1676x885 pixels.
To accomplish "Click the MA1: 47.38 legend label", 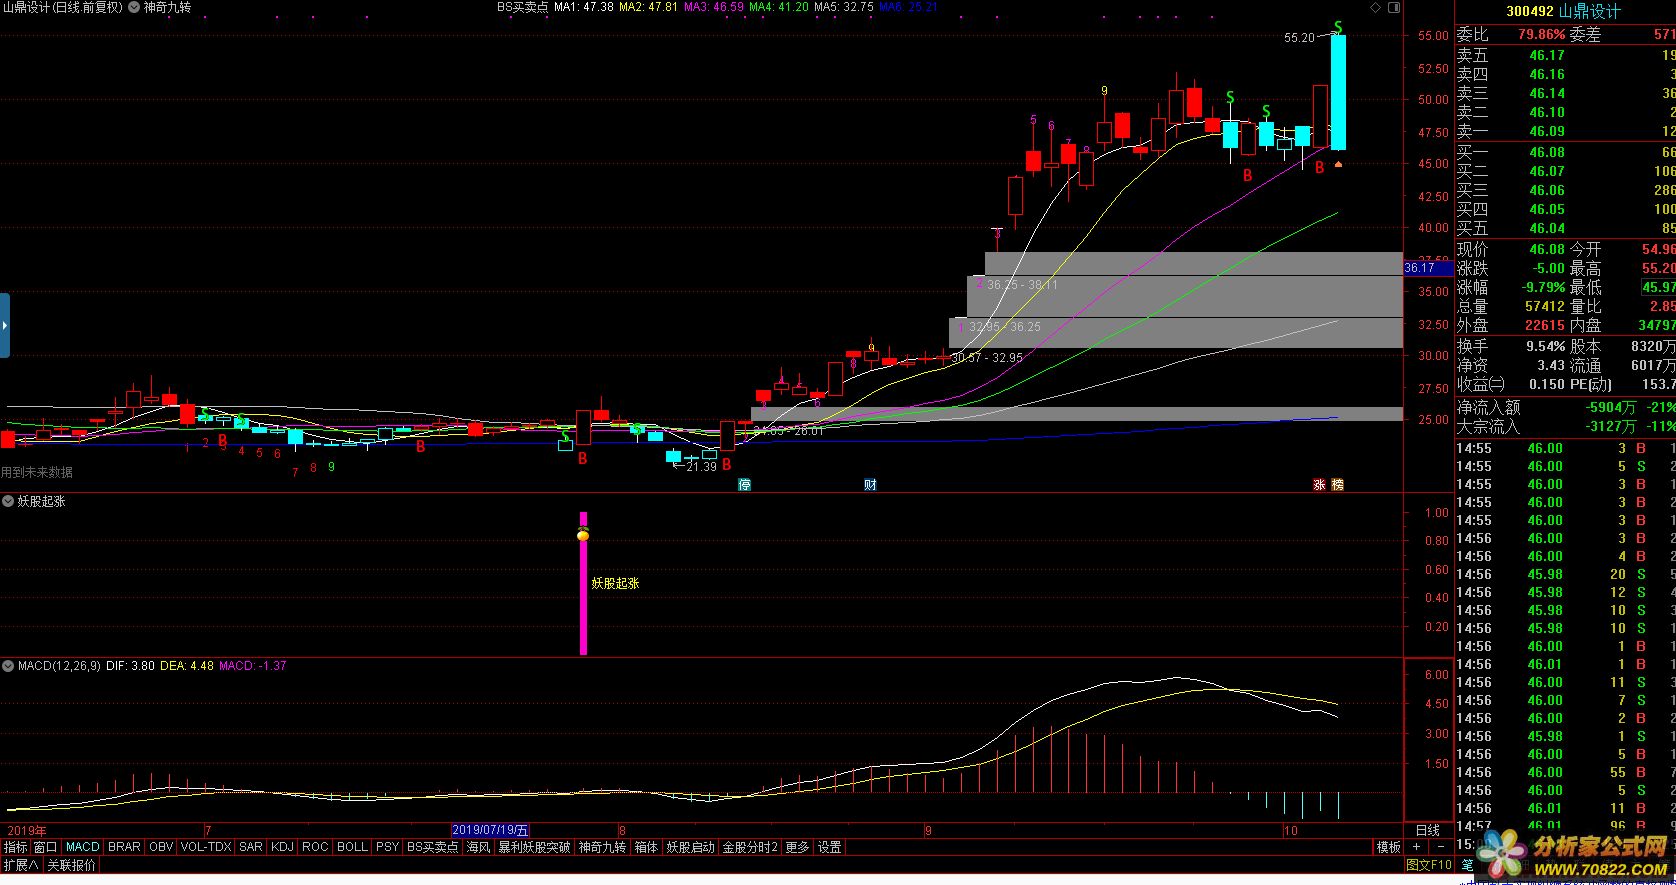I will (583, 7).
